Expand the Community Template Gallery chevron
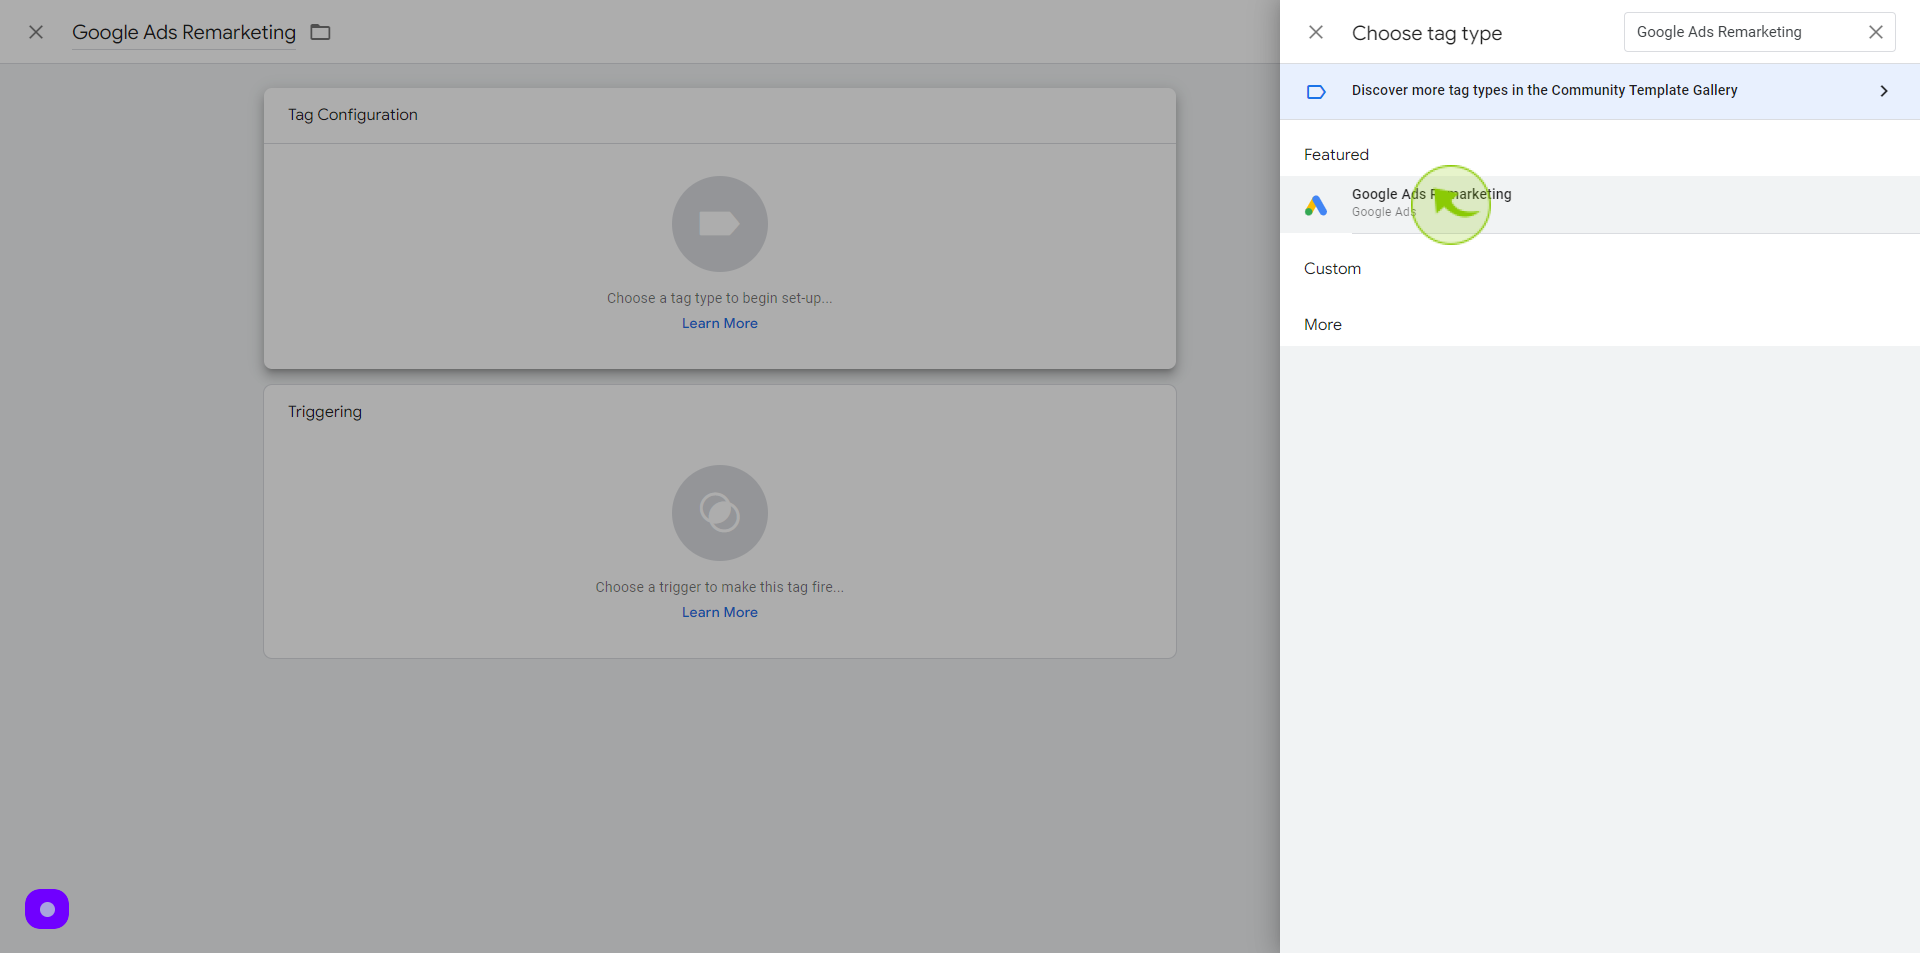The width and height of the screenshot is (1920, 953). pyautogui.click(x=1884, y=91)
